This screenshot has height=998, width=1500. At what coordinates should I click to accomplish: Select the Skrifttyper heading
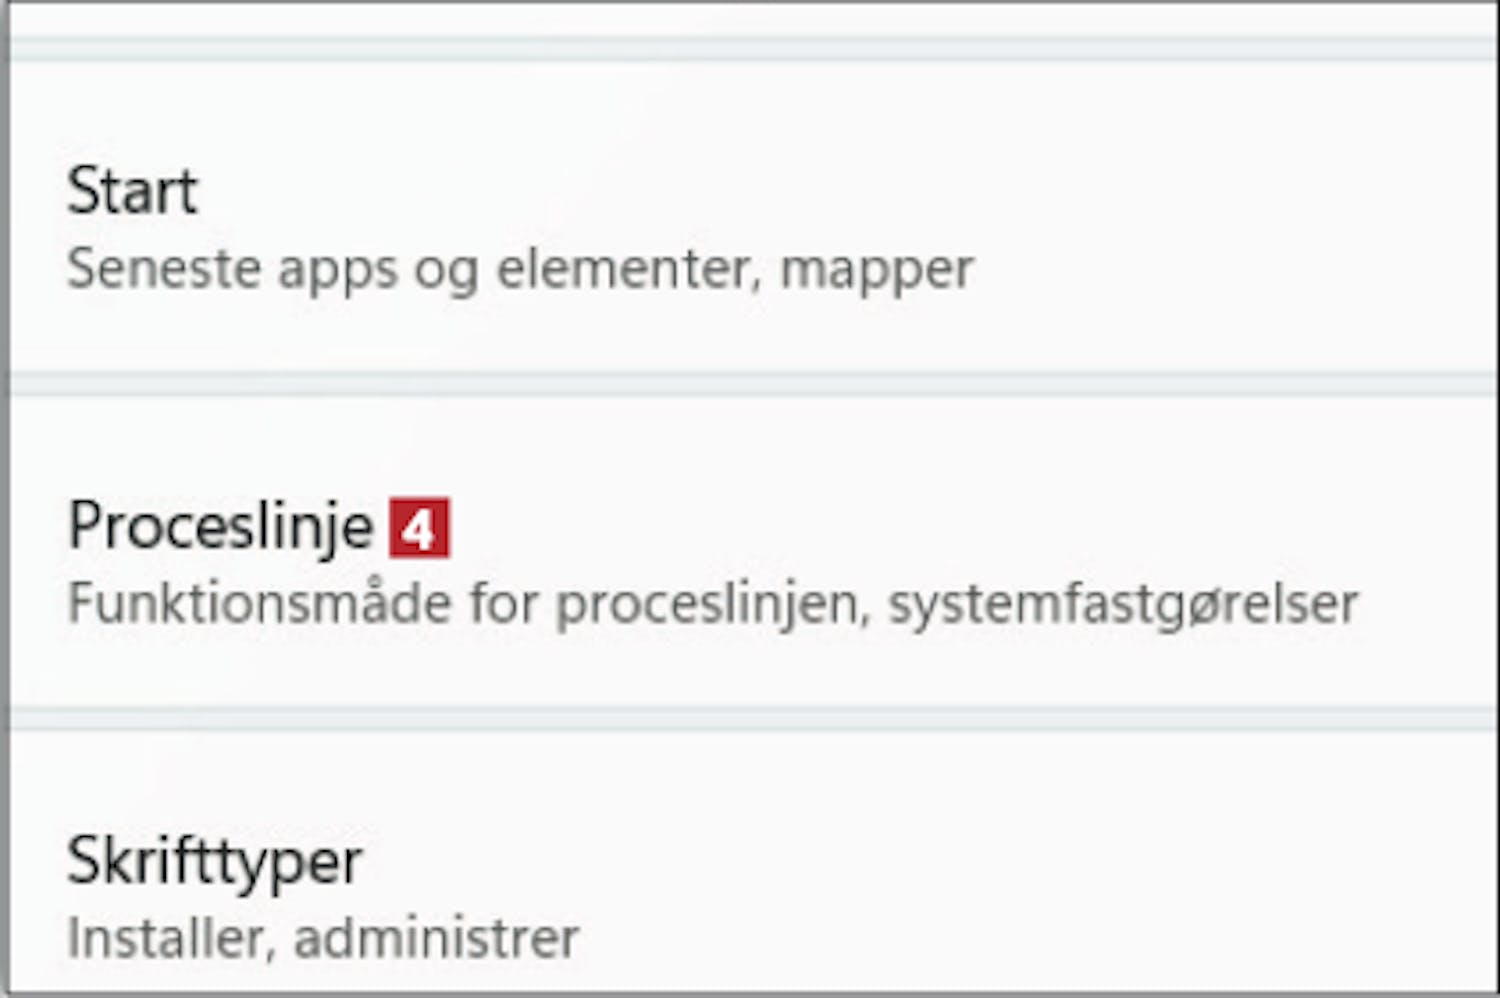[x=214, y=862]
